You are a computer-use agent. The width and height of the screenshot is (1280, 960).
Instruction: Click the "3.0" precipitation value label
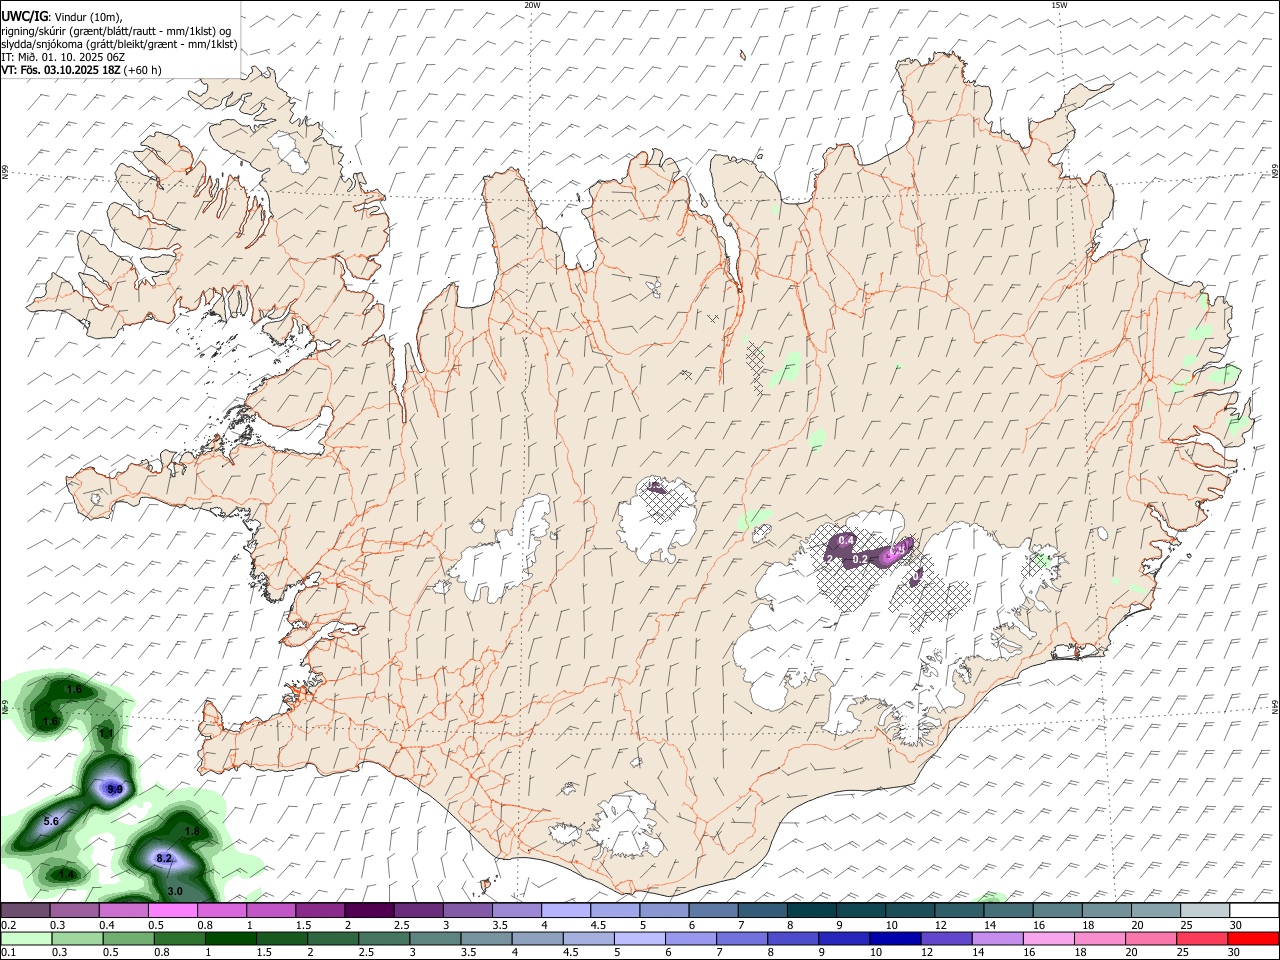(x=174, y=891)
